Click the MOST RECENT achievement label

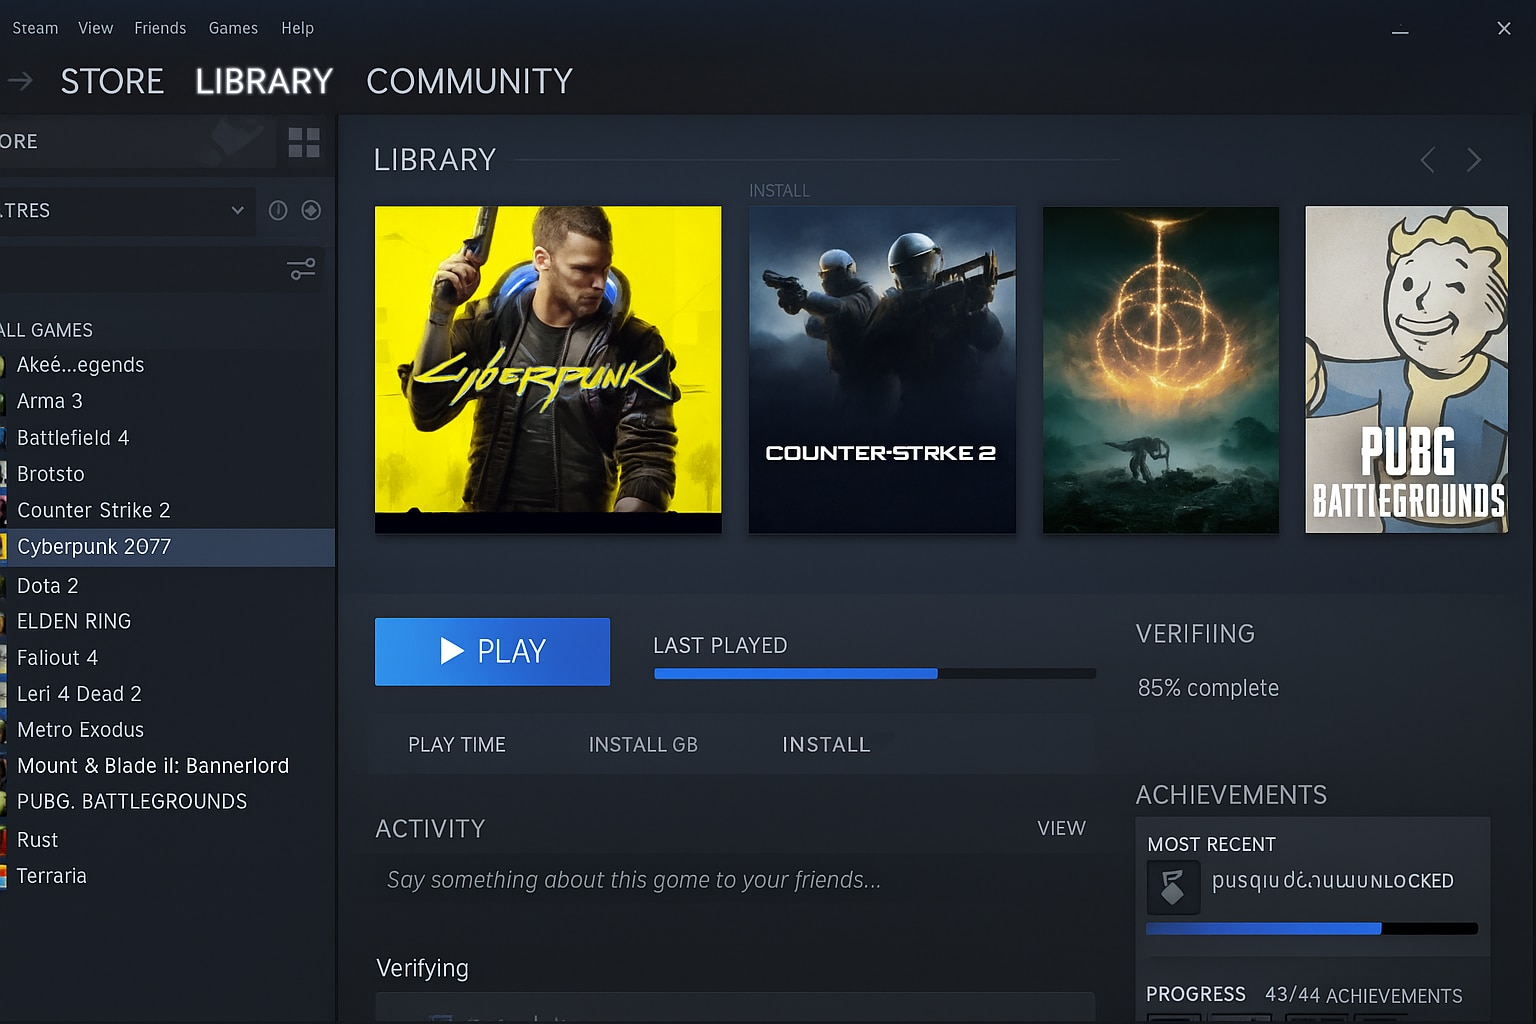point(1211,844)
